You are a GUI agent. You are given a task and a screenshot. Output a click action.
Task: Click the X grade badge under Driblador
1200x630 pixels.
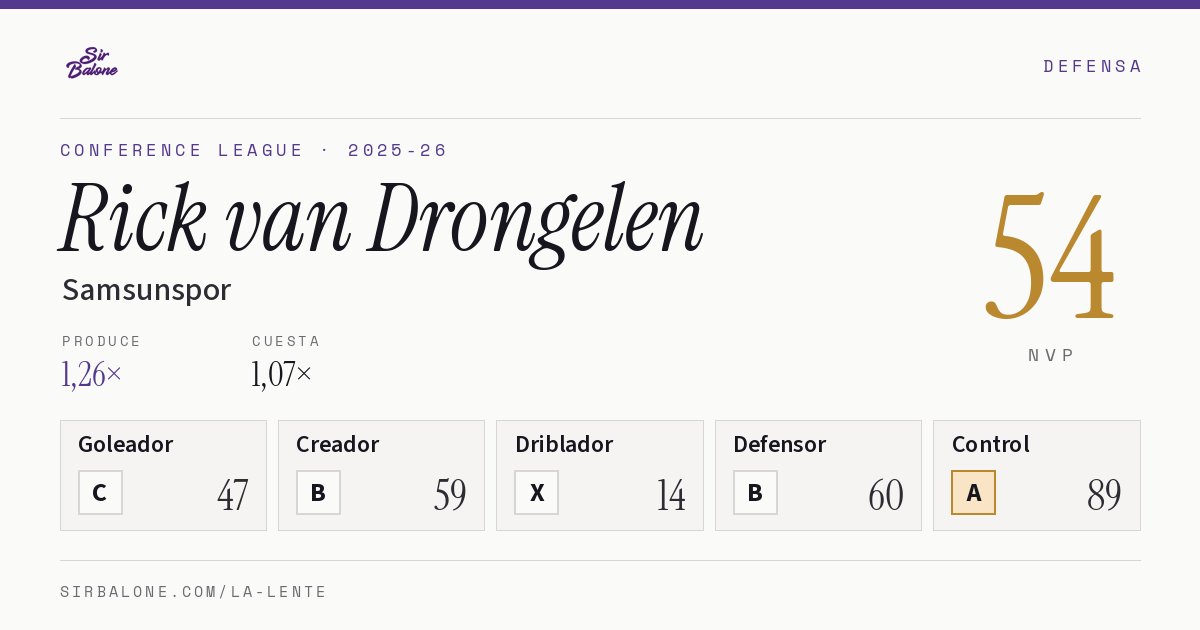click(537, 493)
